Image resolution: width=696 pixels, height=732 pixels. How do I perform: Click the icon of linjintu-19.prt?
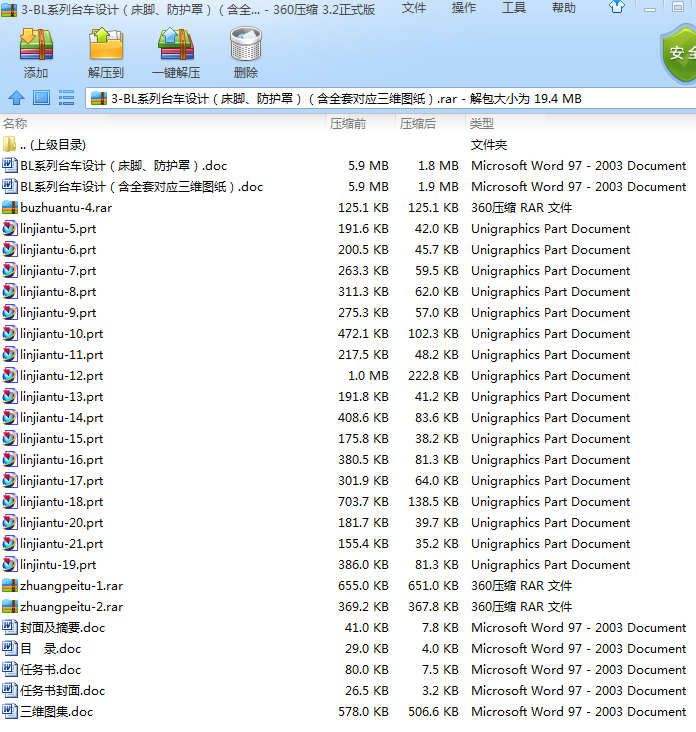point(10,565)
